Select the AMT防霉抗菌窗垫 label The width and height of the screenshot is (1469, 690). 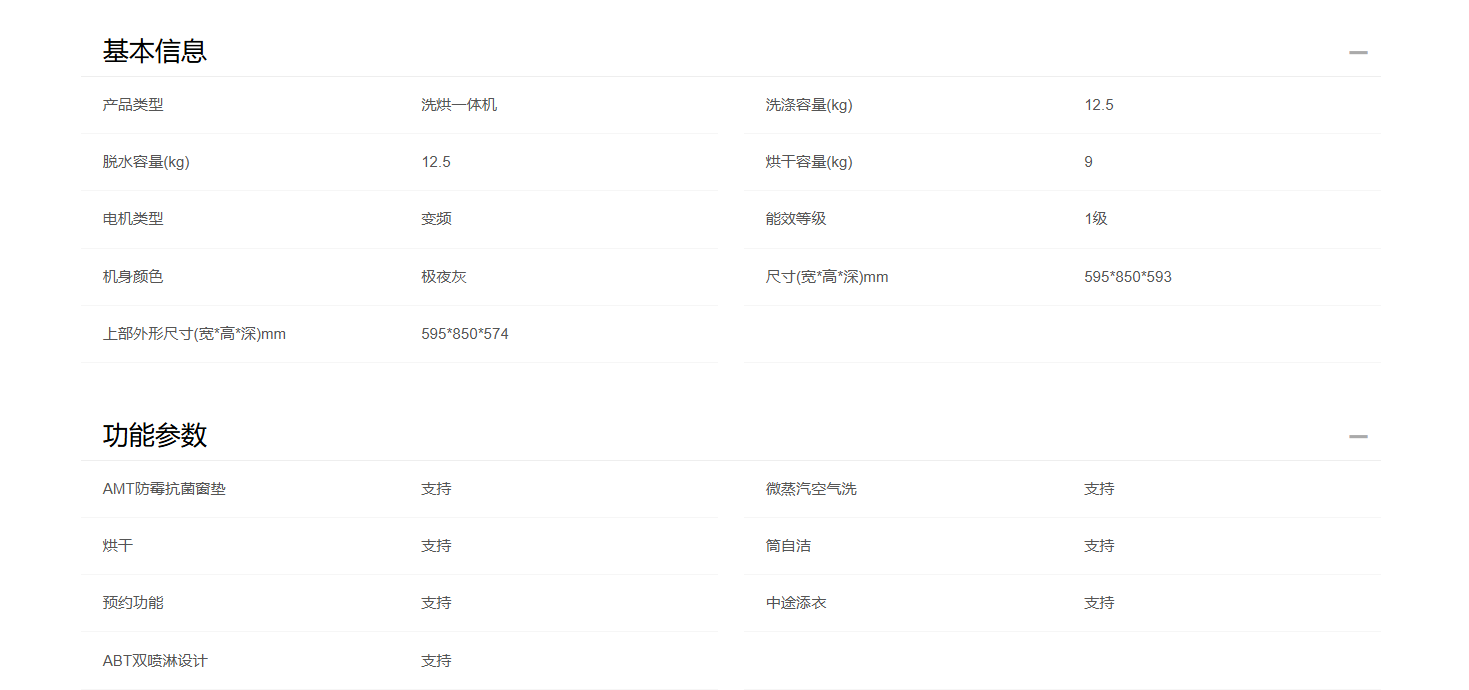(164, 489)
